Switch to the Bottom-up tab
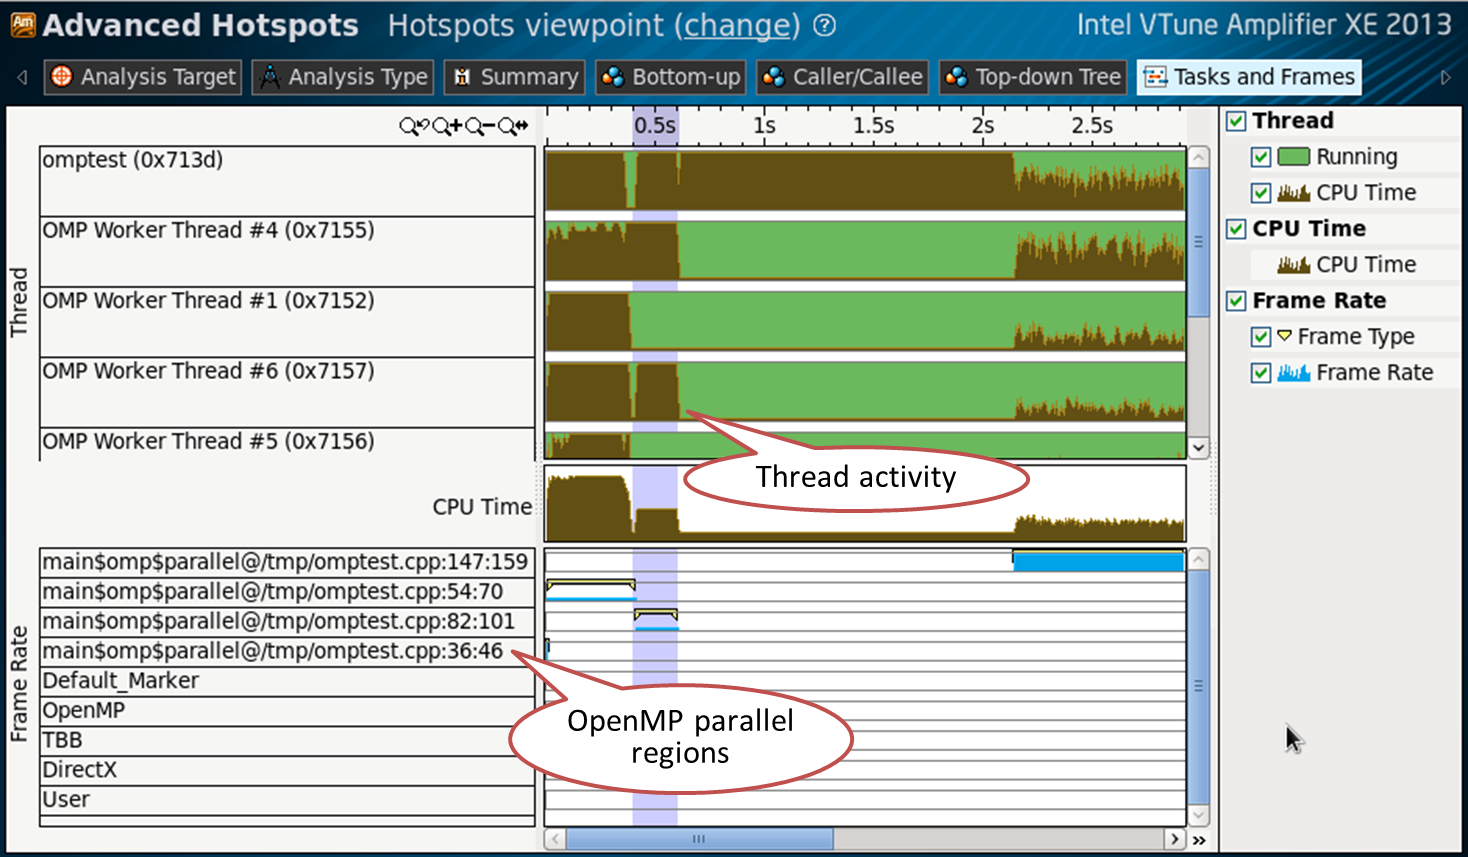The width and height of the screenshot is (1468, 857). (x=670, y=77)
